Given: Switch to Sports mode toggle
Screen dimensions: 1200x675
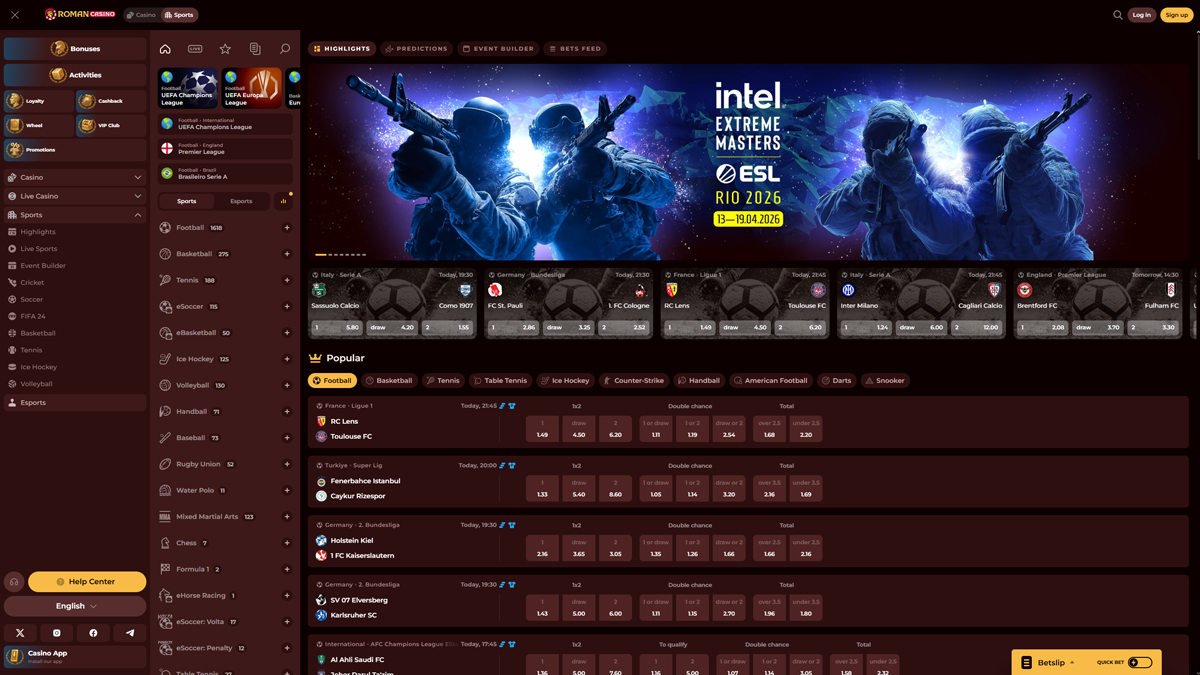Looking at the screenshot, I should click(180, 15).
